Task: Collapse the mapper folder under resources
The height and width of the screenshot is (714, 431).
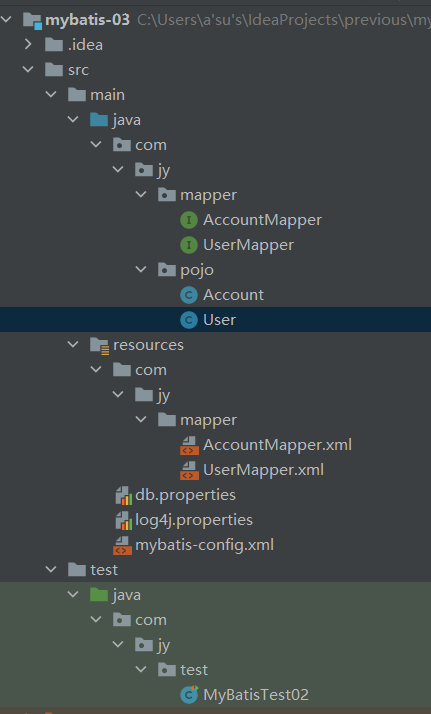Action: click(x=141, y=419)
